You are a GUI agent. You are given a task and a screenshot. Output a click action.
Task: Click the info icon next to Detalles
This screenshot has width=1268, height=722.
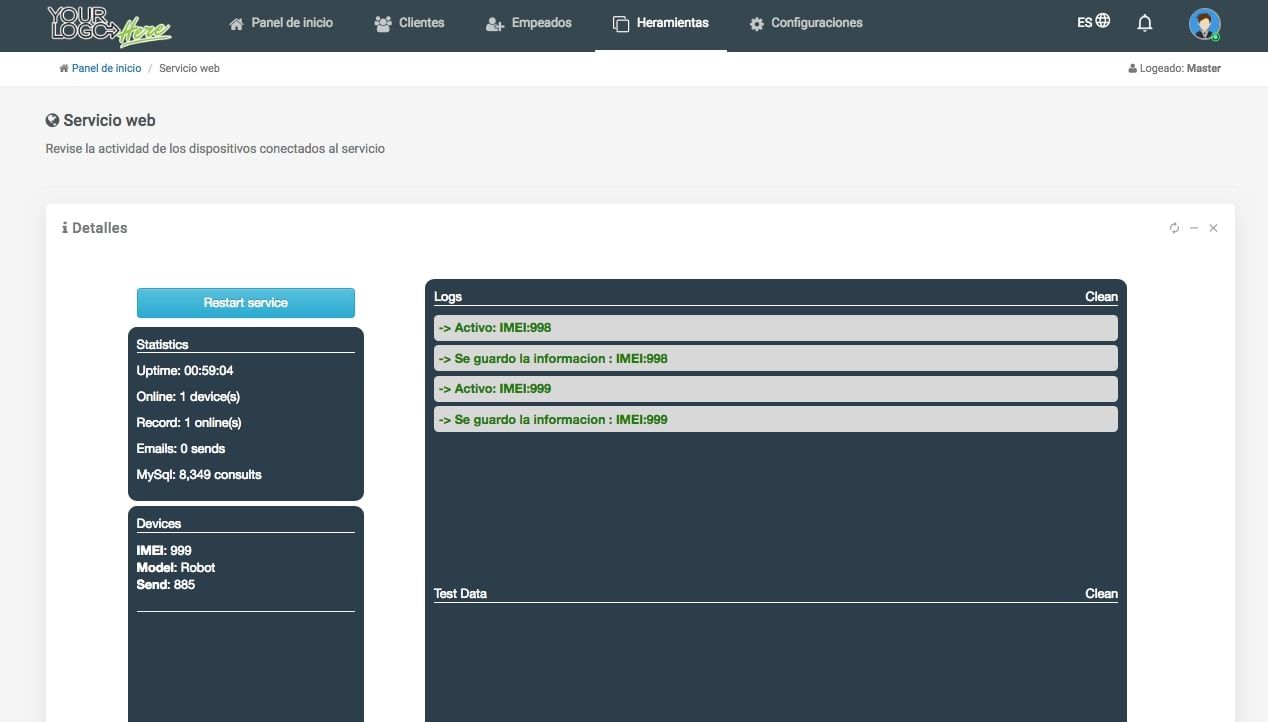[65, 228]
